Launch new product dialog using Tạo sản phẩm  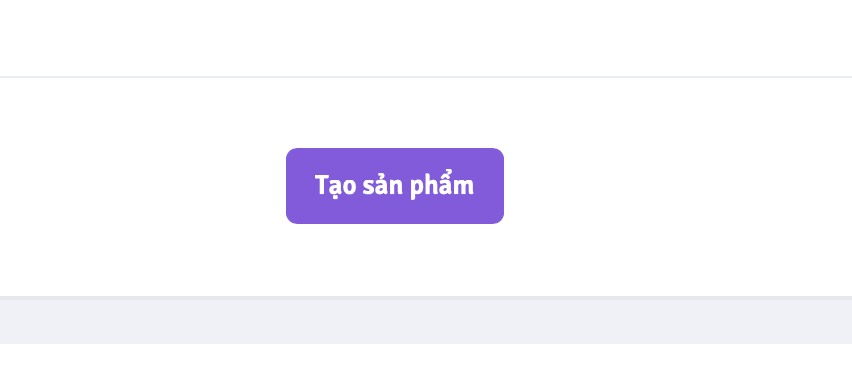(x=395, y=186)
